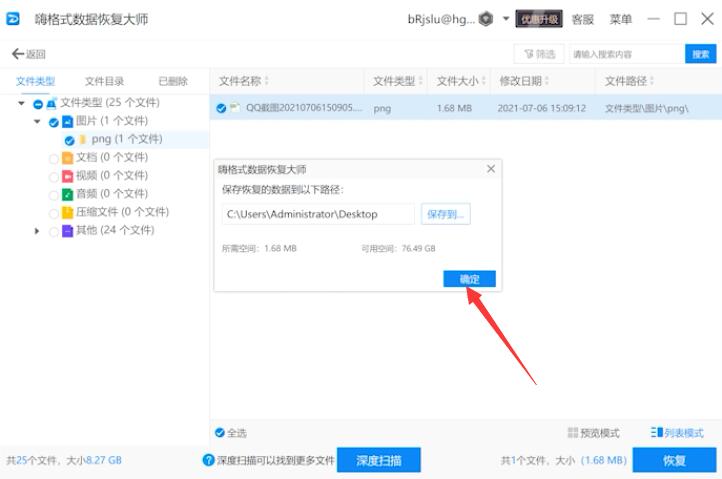722x479 pixels.
Task: Click the 确定 confirm button in dialog
Action: (x=469, y=279)
